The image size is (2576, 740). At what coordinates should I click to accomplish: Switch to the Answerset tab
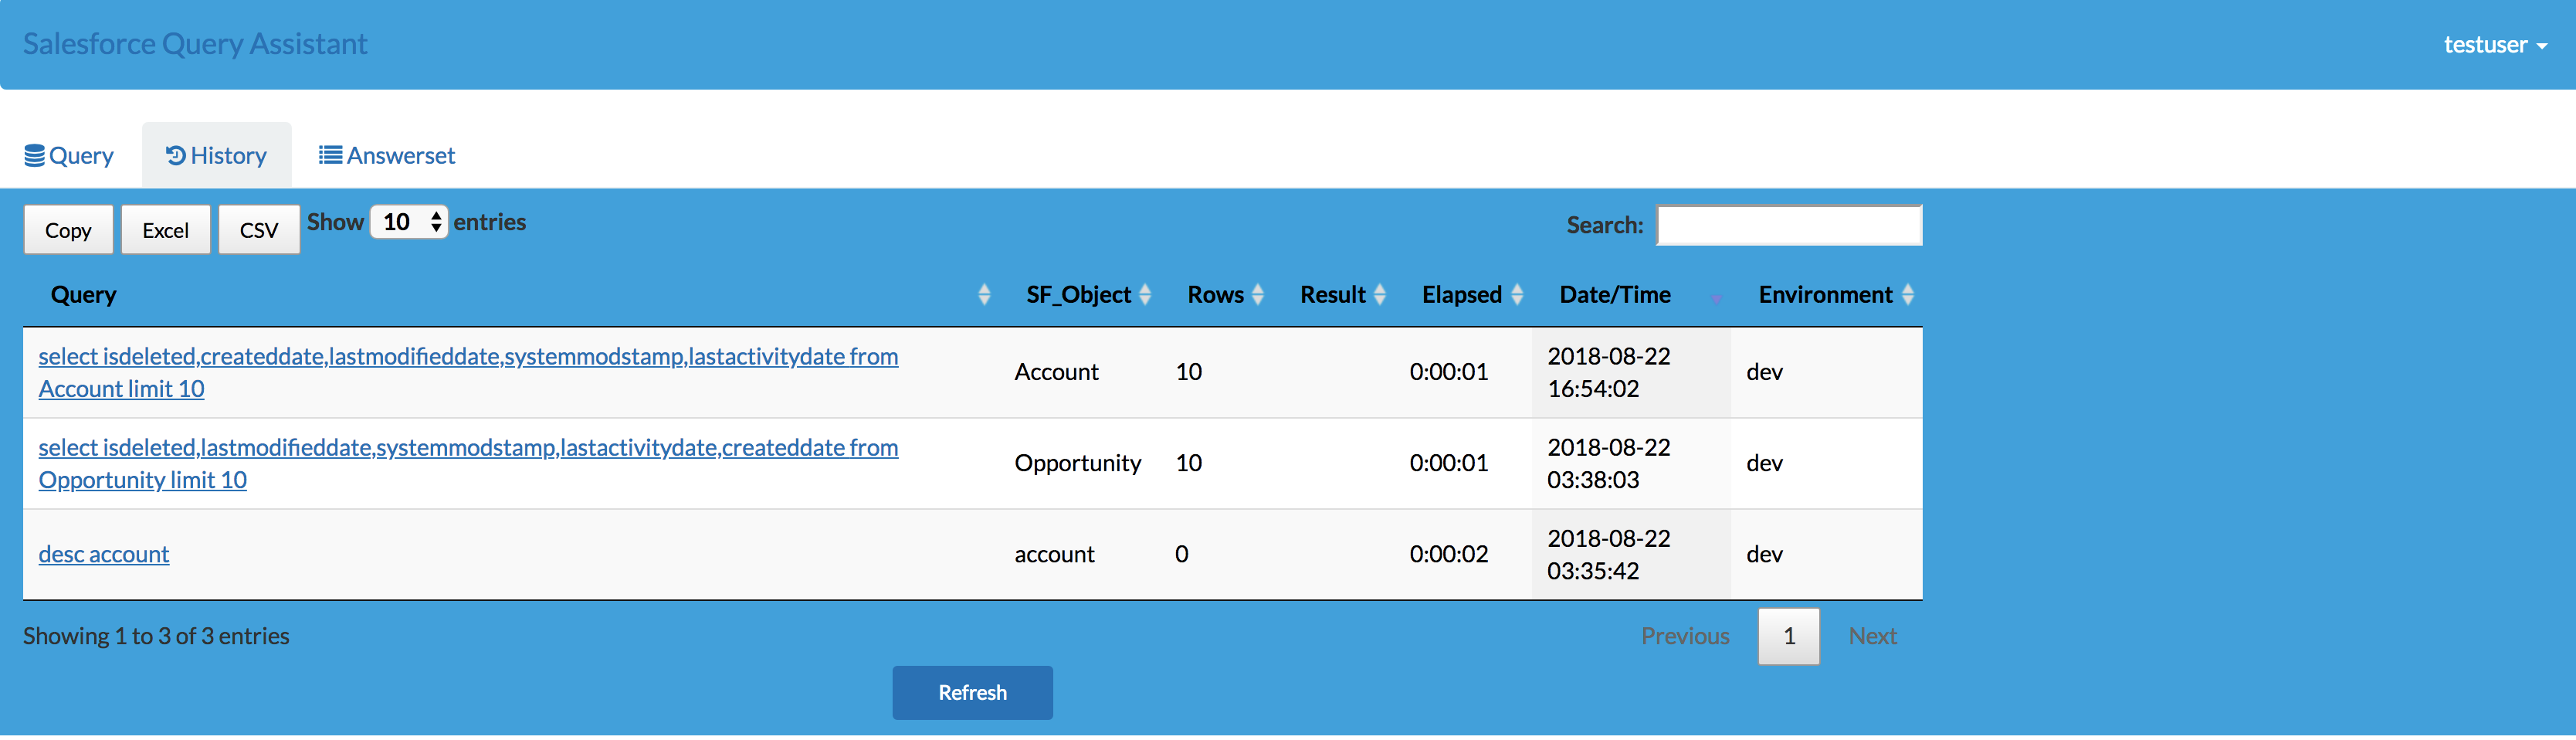pyautogui.click(x=387, y=156)
